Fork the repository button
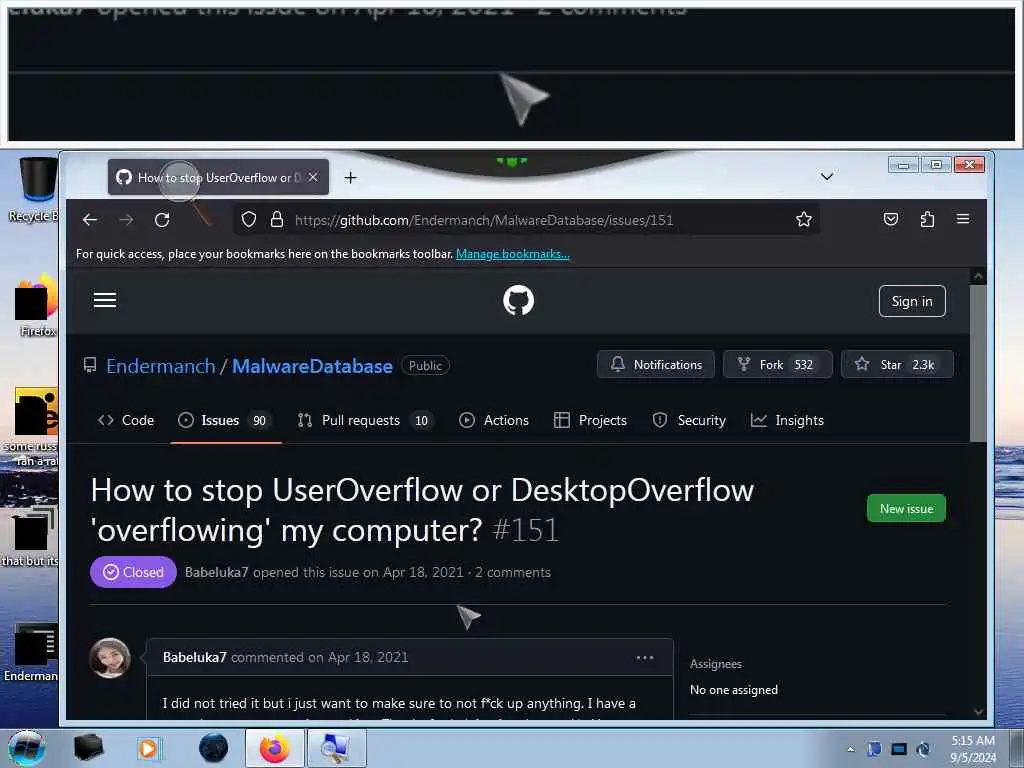The image size is (1024, 768). click(x=777, y=364)
